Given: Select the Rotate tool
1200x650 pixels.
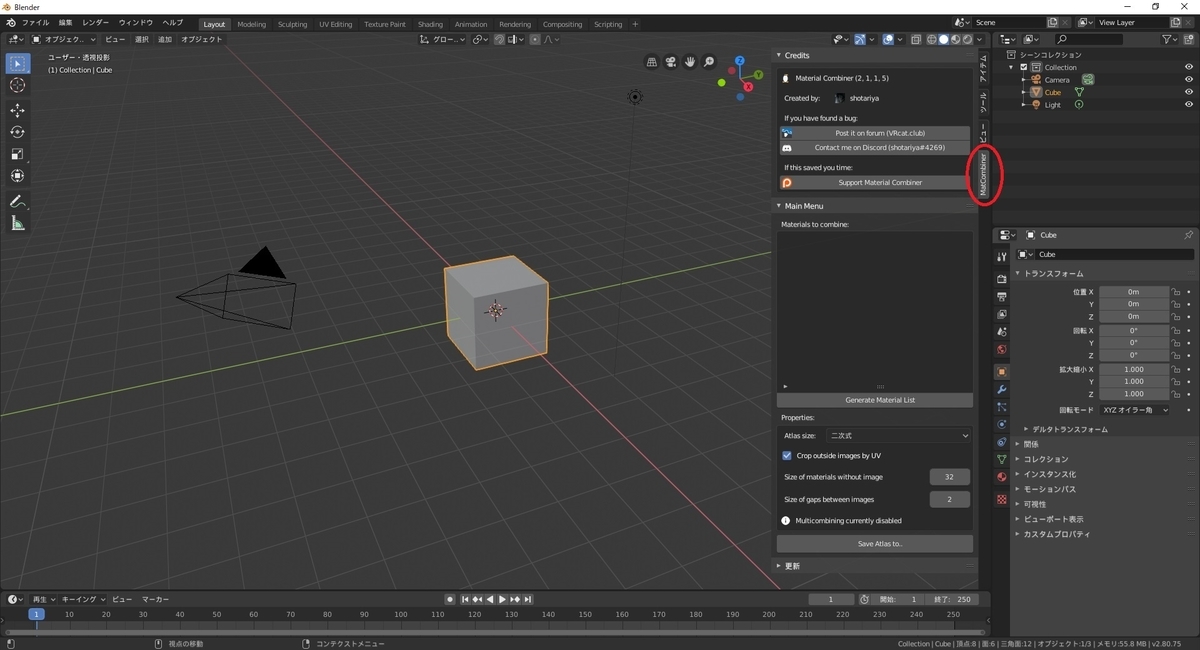Looking at the screenshot, I should (x=18, y=132).
